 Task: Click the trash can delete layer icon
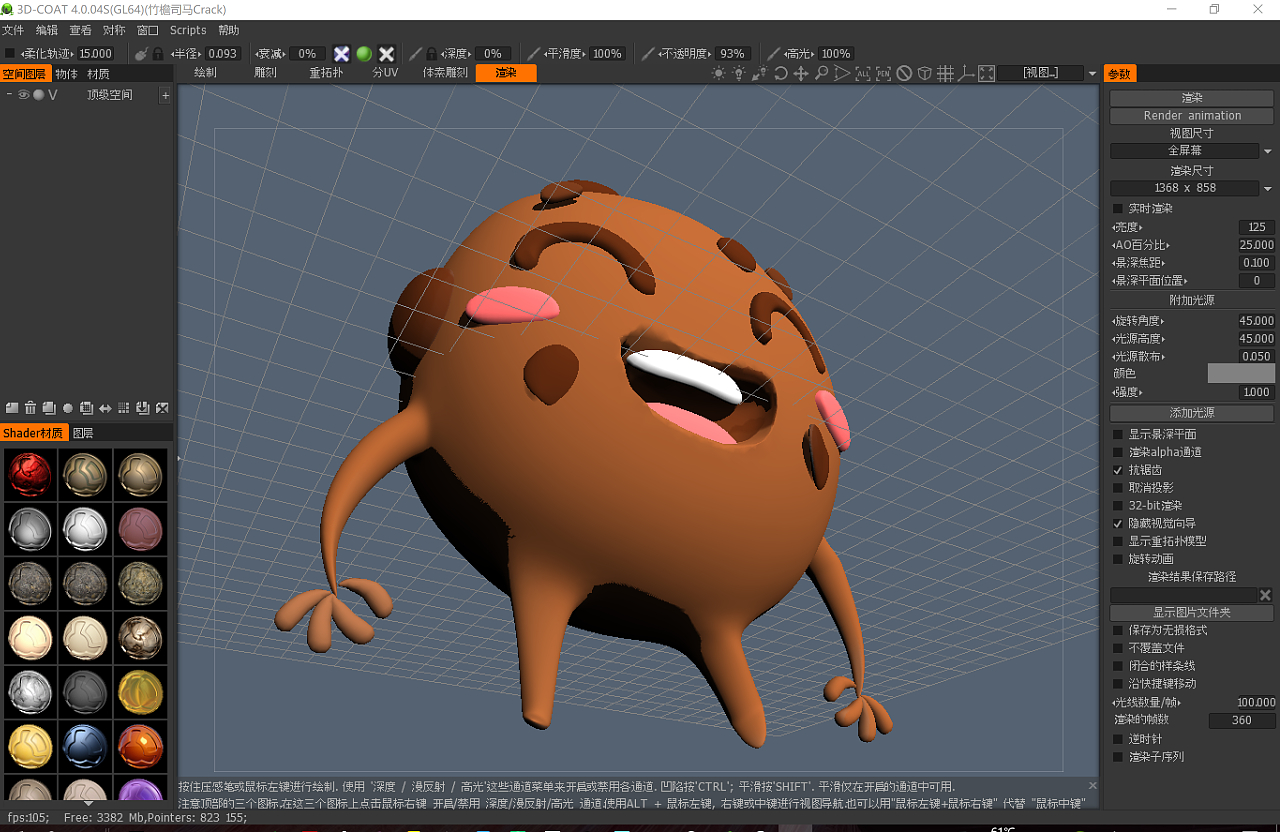click(31, 408)
